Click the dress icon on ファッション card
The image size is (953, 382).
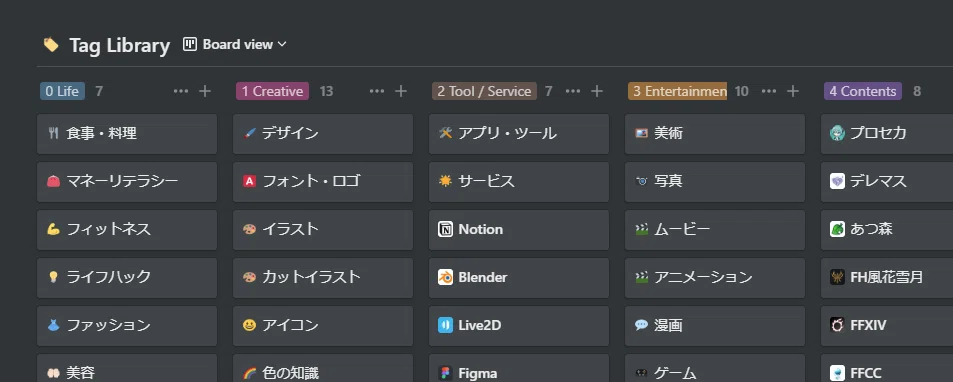(x=53, y=325)
